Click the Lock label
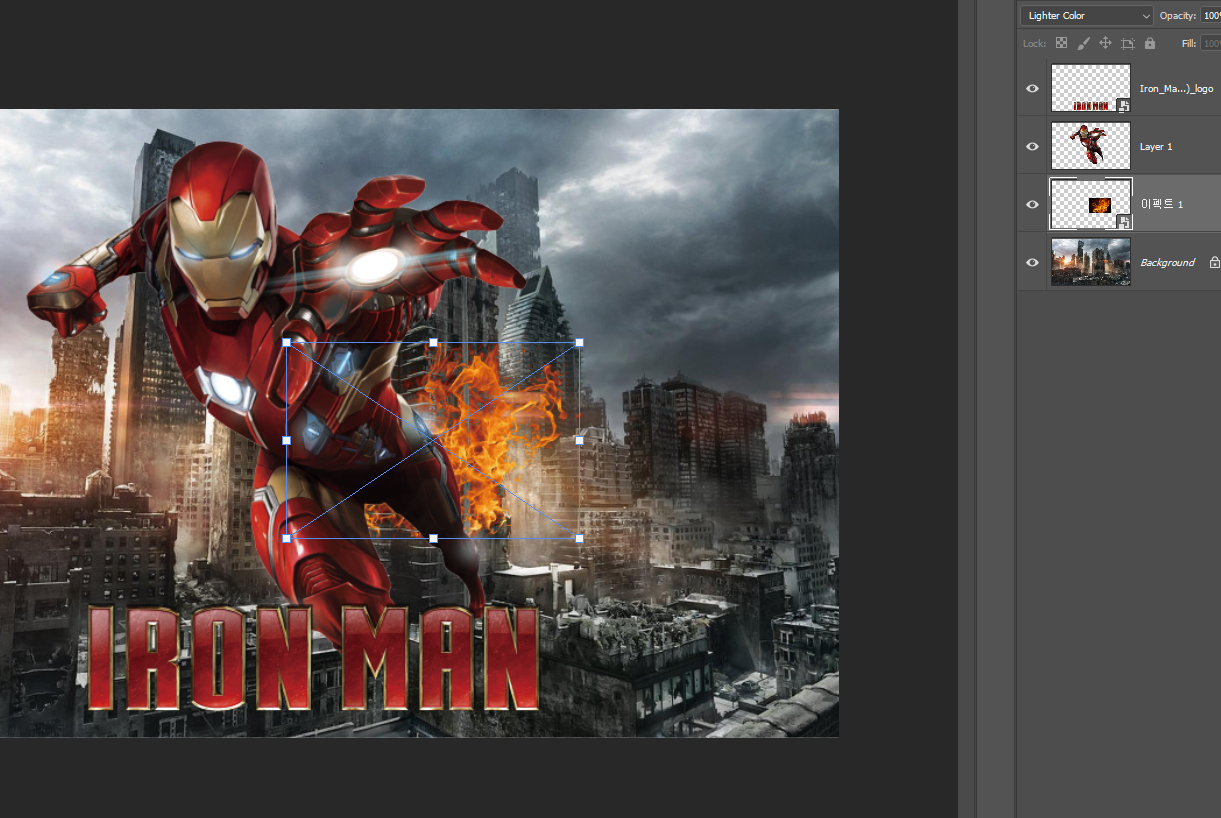The height and width of the screenshot is (818, 1221). tap(1034, 43)
